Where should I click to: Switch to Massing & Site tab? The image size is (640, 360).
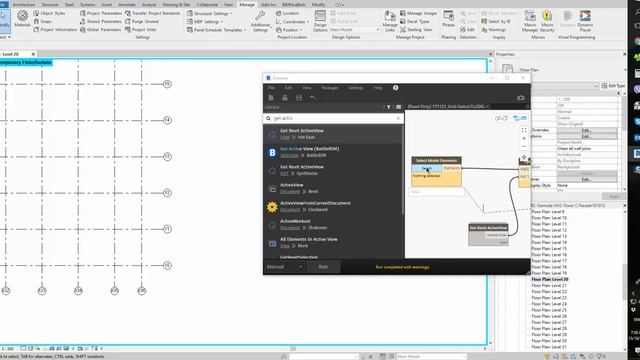click(x=176, y=4)
